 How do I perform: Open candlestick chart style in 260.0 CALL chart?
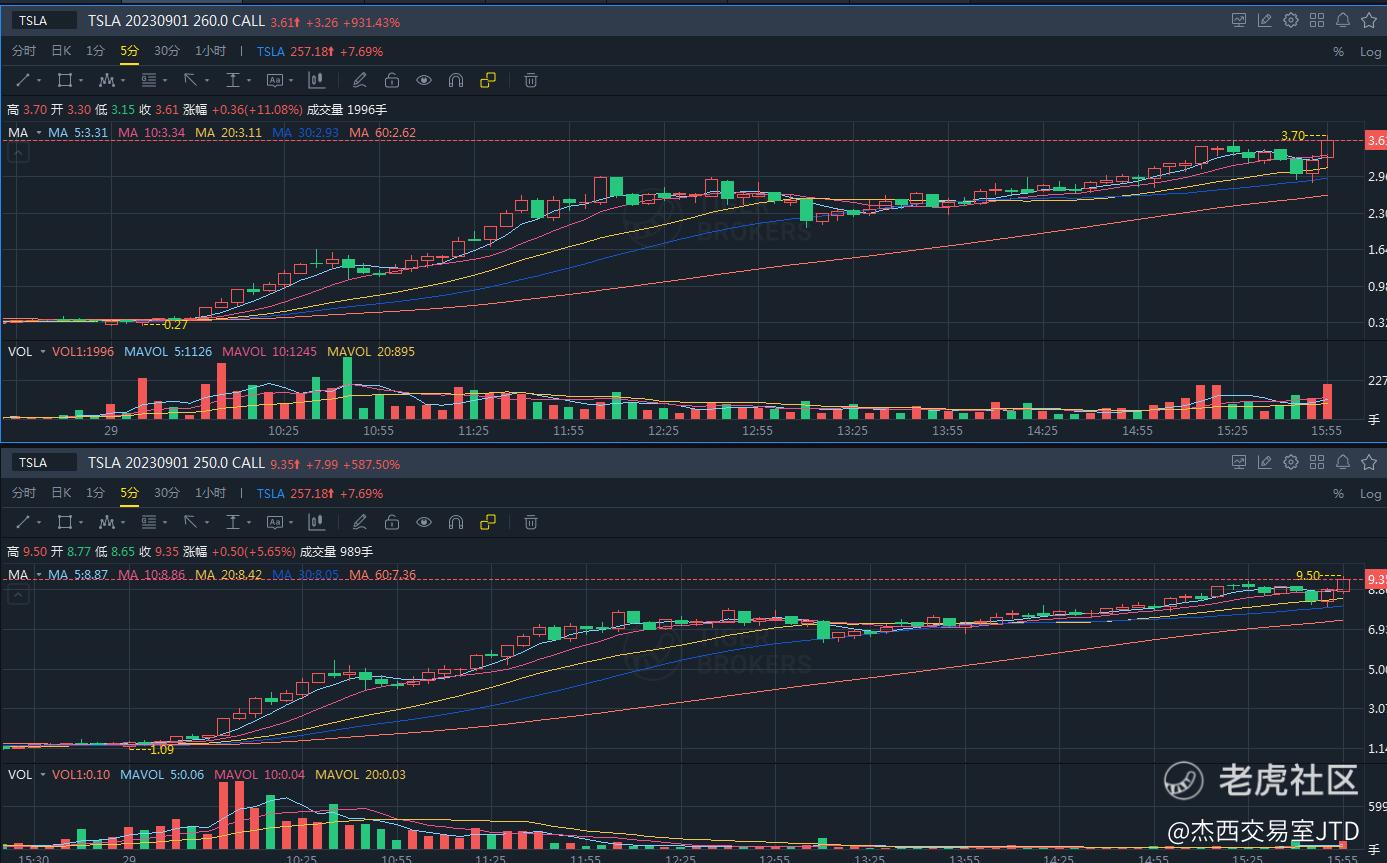click(317, 80)
